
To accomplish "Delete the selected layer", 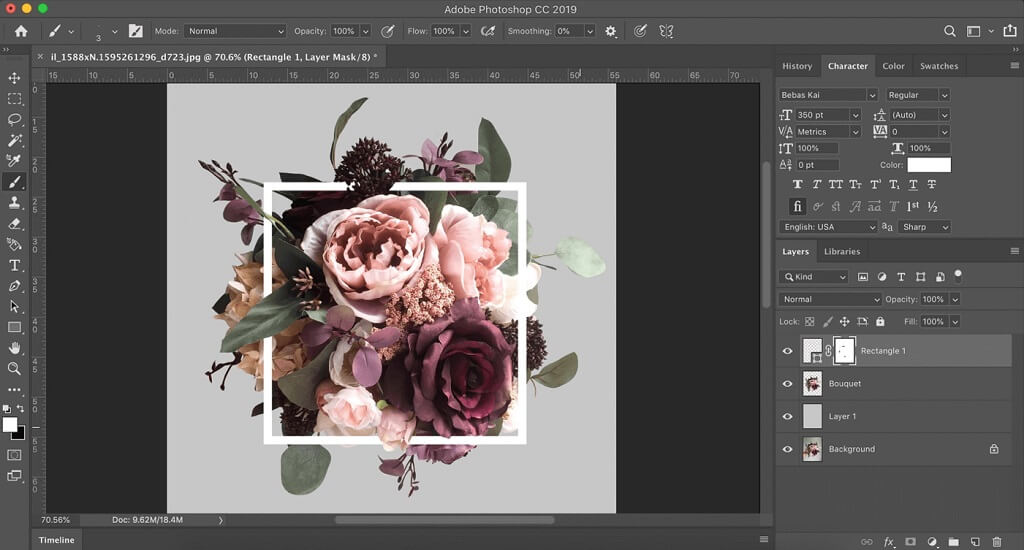I will click(997, 542).
